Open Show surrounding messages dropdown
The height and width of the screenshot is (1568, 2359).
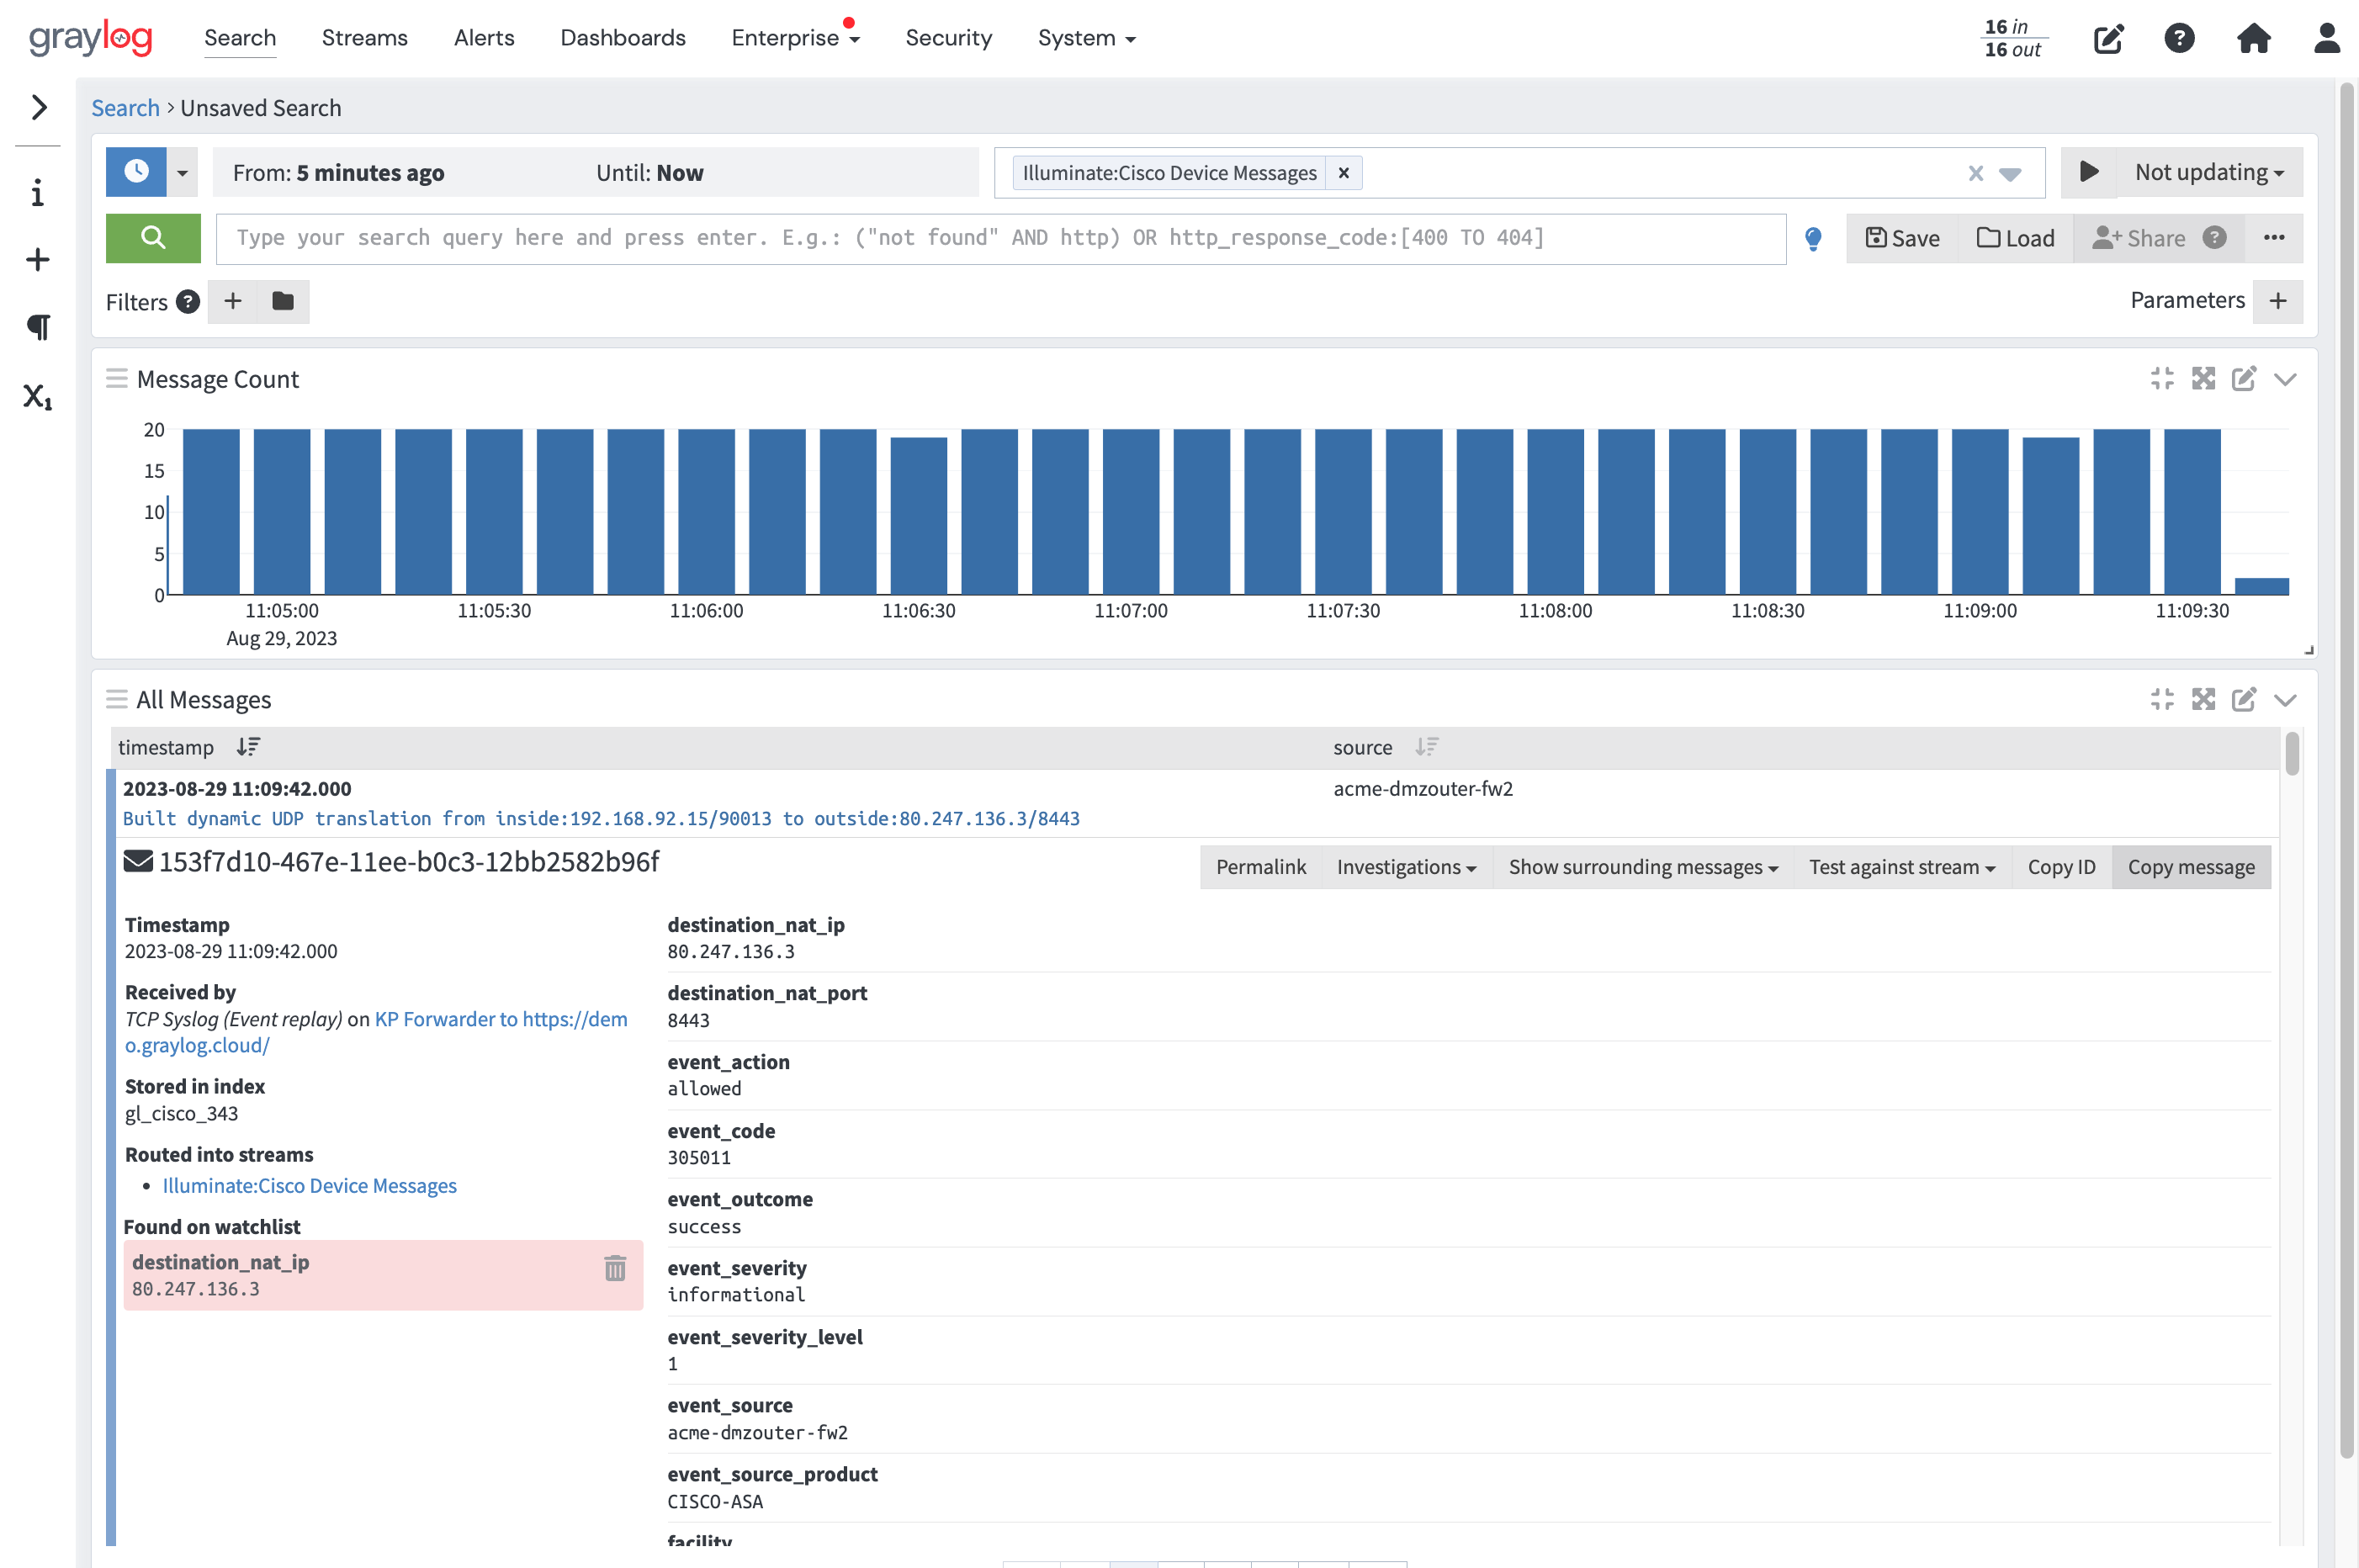tap(1643, 867)
